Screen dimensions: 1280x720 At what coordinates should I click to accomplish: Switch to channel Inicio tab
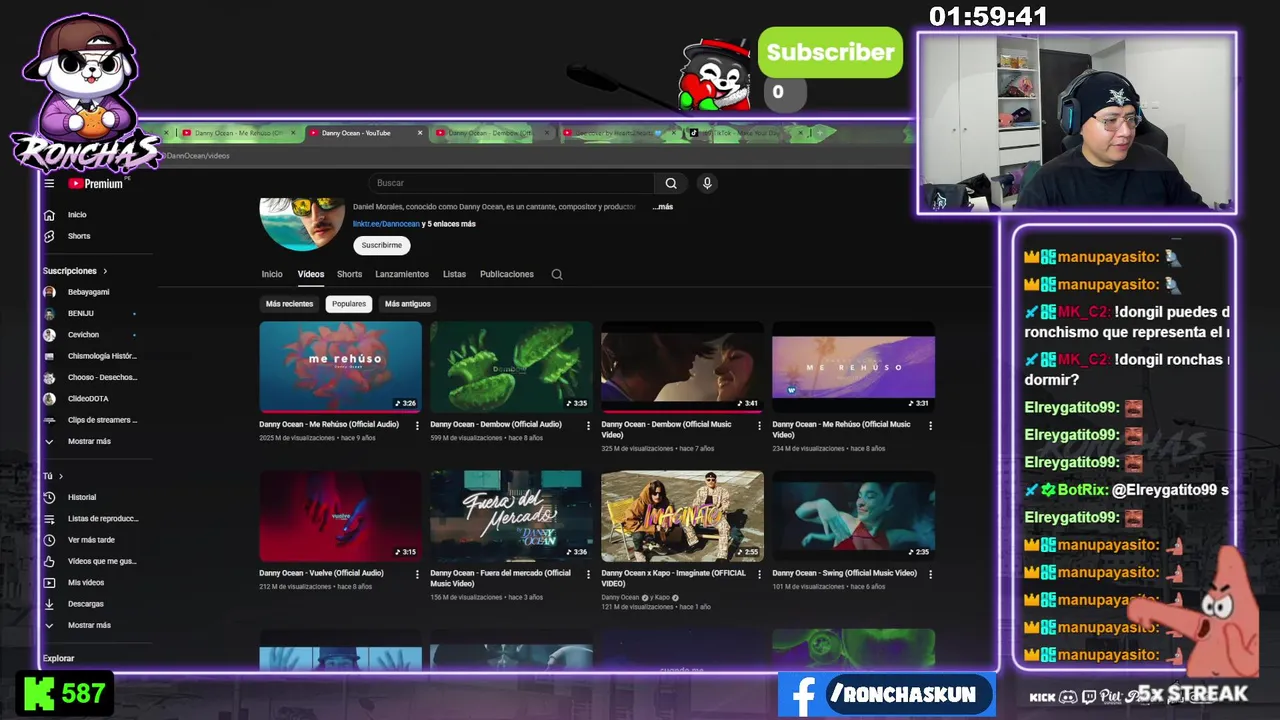pos(272,274)
